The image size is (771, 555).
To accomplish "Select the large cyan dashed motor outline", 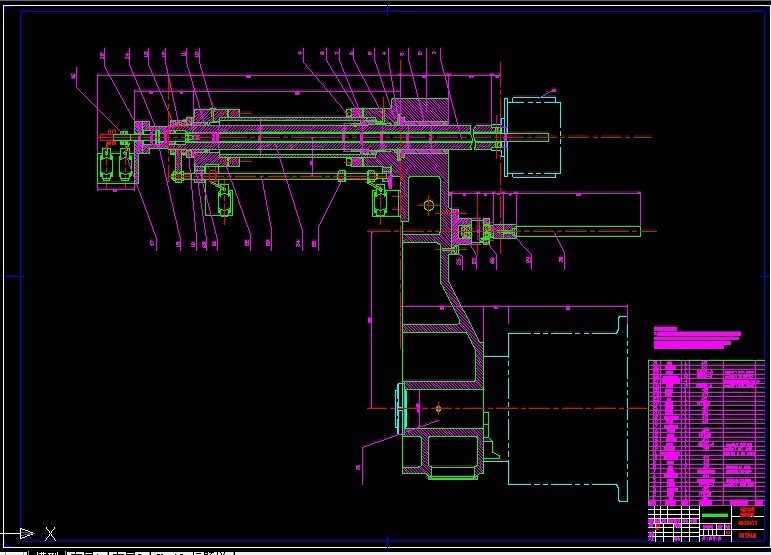I will [x=567, y=409].
